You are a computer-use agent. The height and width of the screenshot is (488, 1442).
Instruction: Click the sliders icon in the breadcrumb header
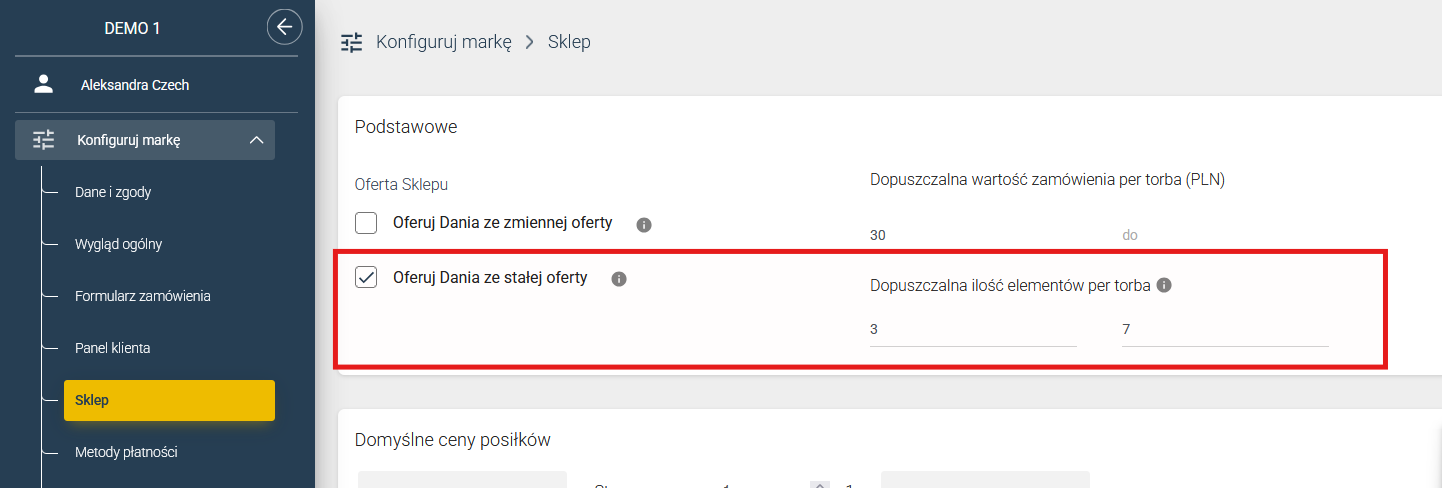[x=351, y=42]
